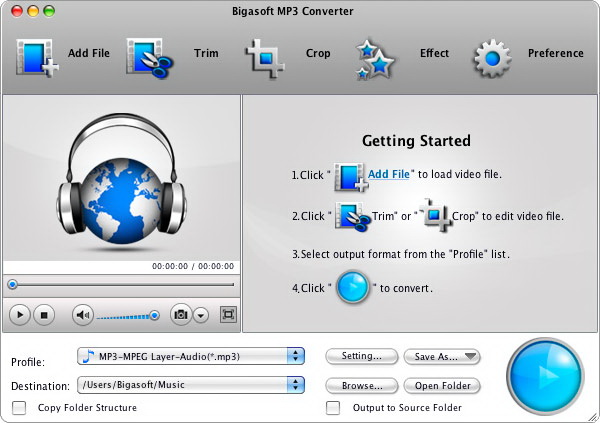Open the Crop tool
This screenshot has width=600, height=423.
click(x=267, y=57)
